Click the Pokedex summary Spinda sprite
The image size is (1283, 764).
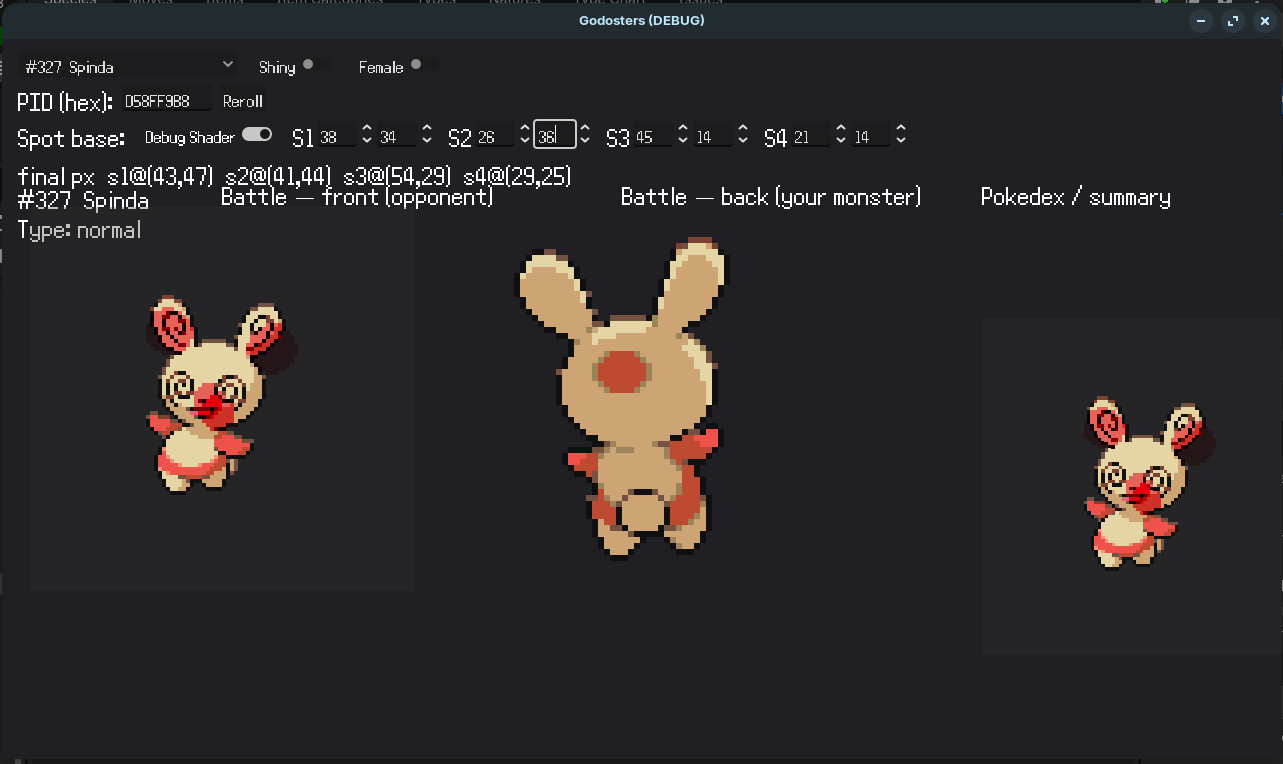tap(1150, 482)
